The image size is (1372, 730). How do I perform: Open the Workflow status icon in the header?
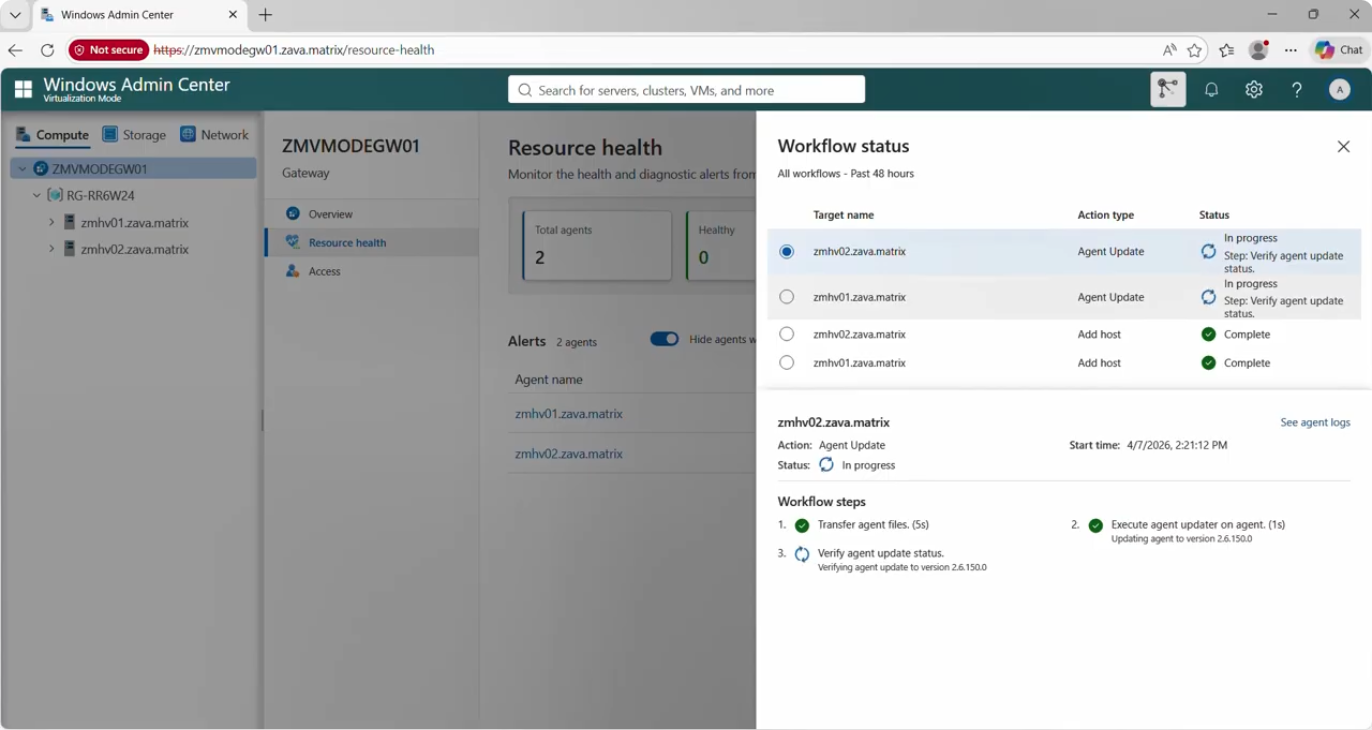[x=1167, y=89]
